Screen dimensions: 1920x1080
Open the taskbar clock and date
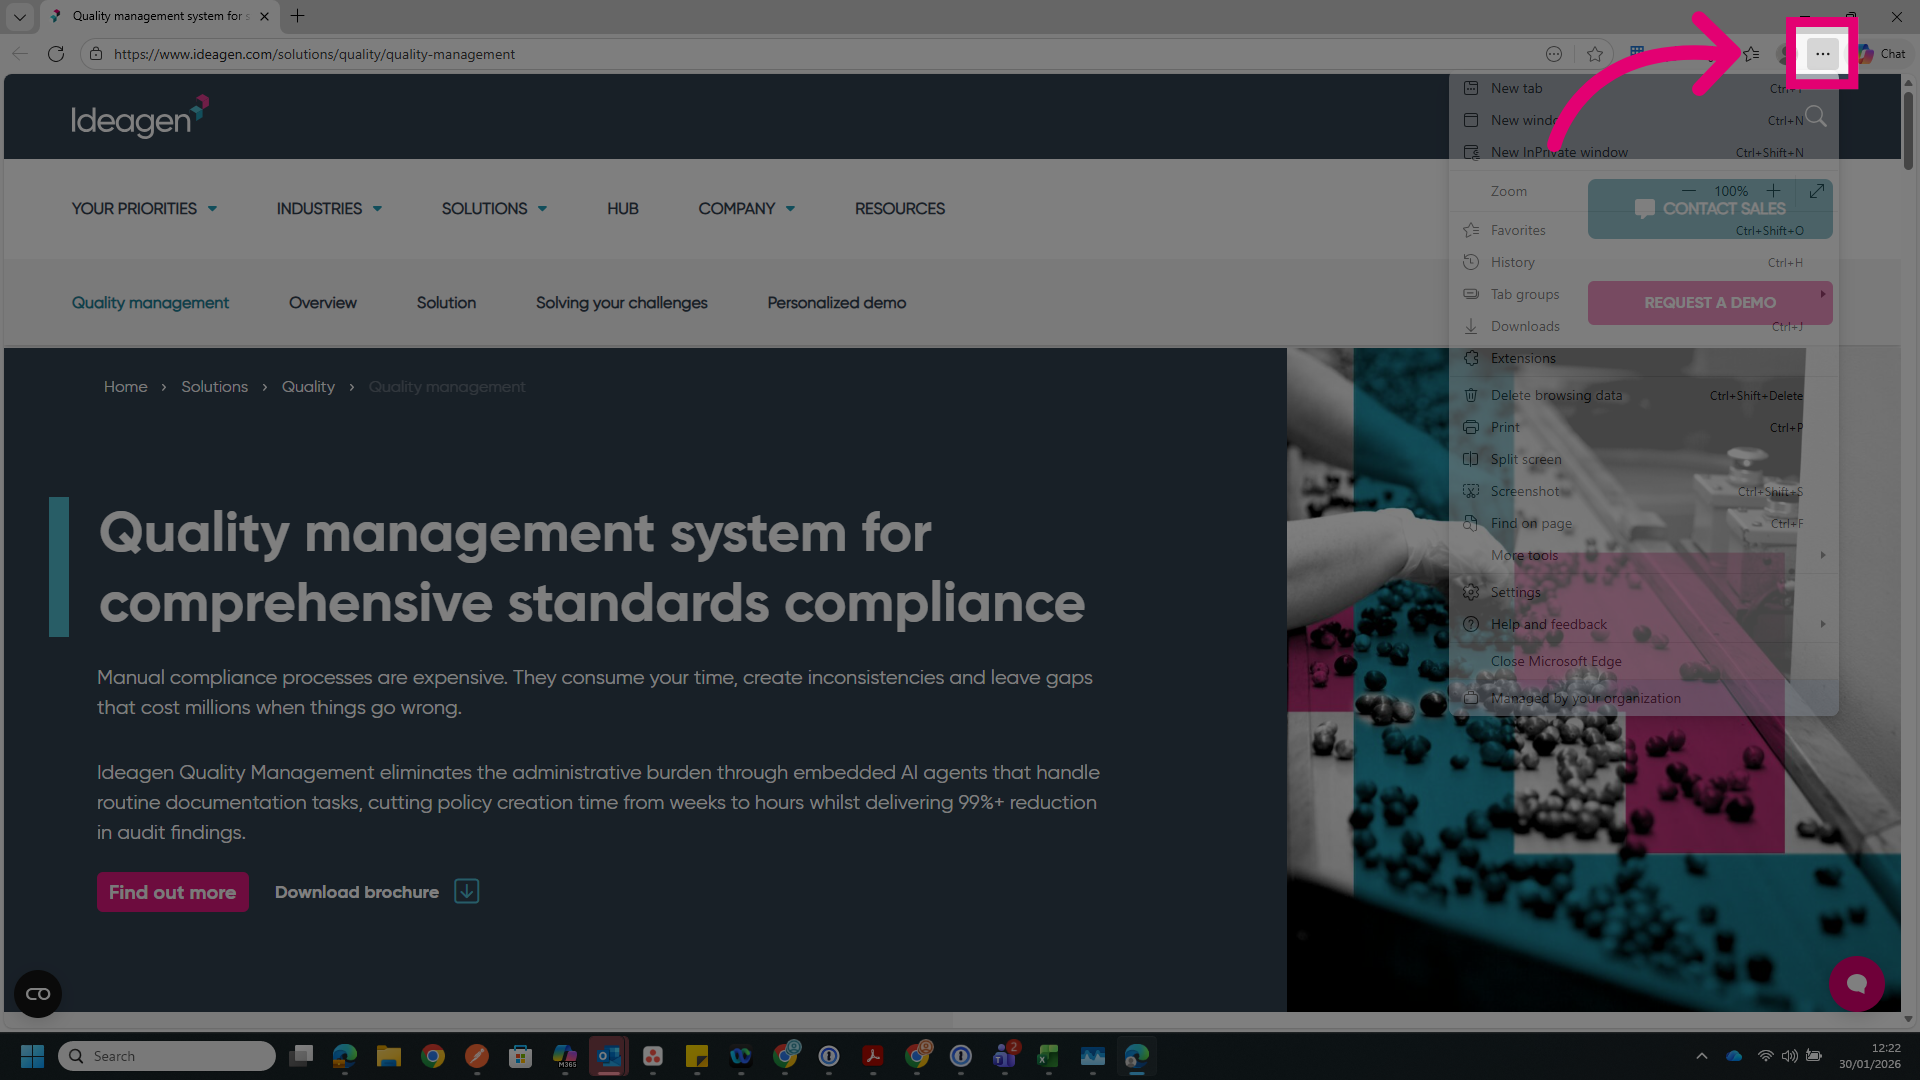(1870, 1056)
